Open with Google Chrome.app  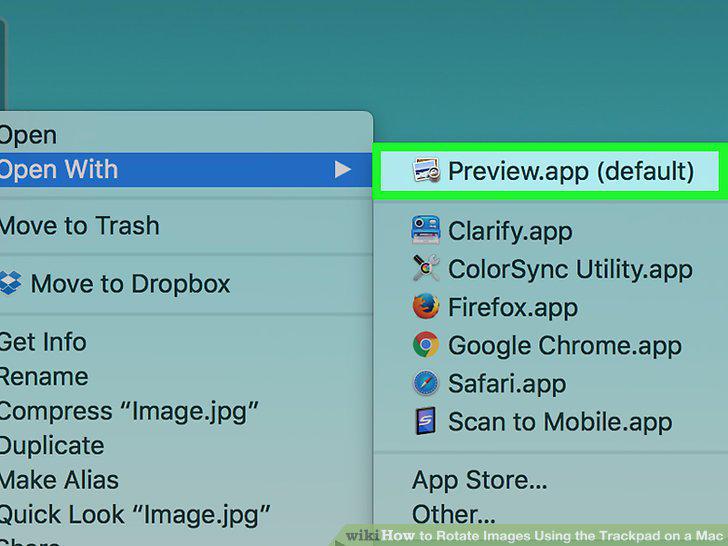550,345
